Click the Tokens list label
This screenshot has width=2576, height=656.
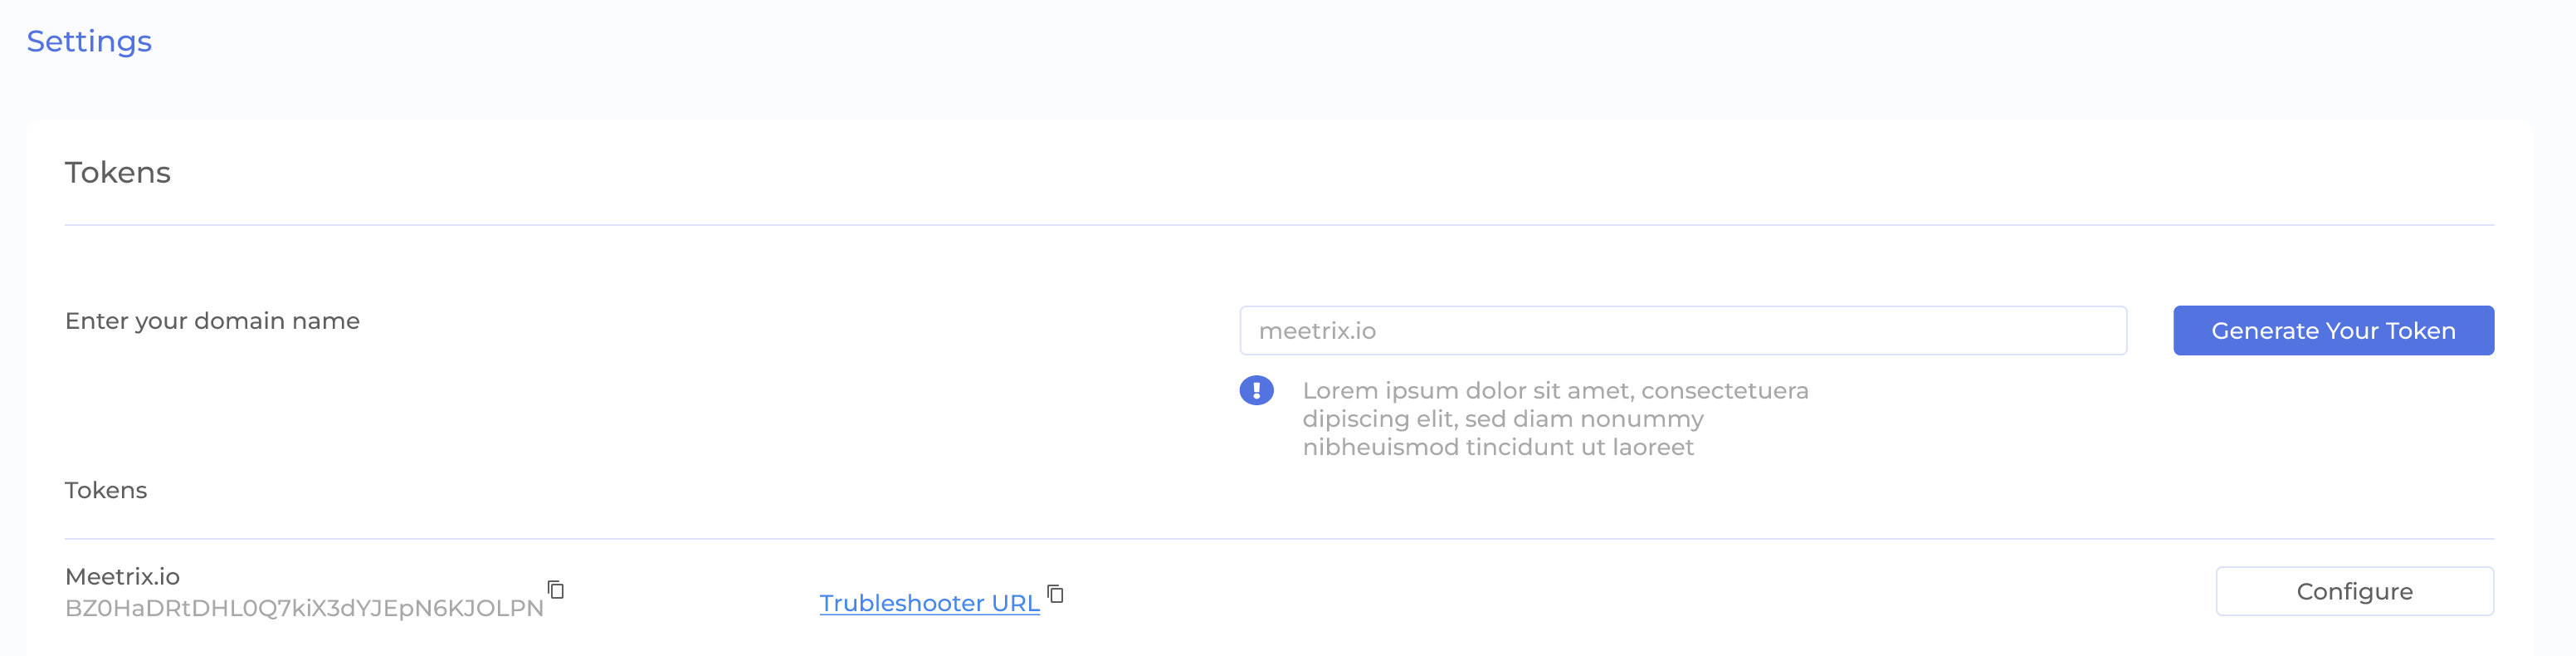(x=105, y=490)
